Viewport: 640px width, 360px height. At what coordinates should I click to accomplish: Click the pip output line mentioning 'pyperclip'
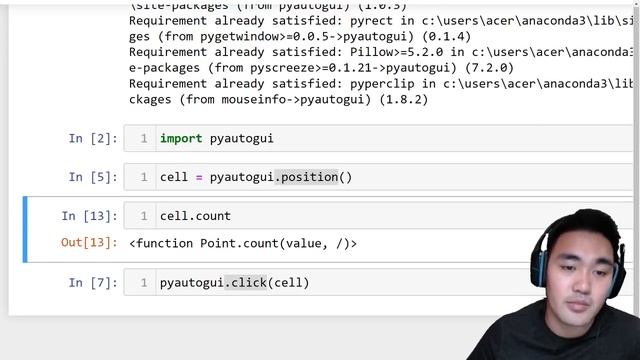pyautogui.click(x=380, y=84)
